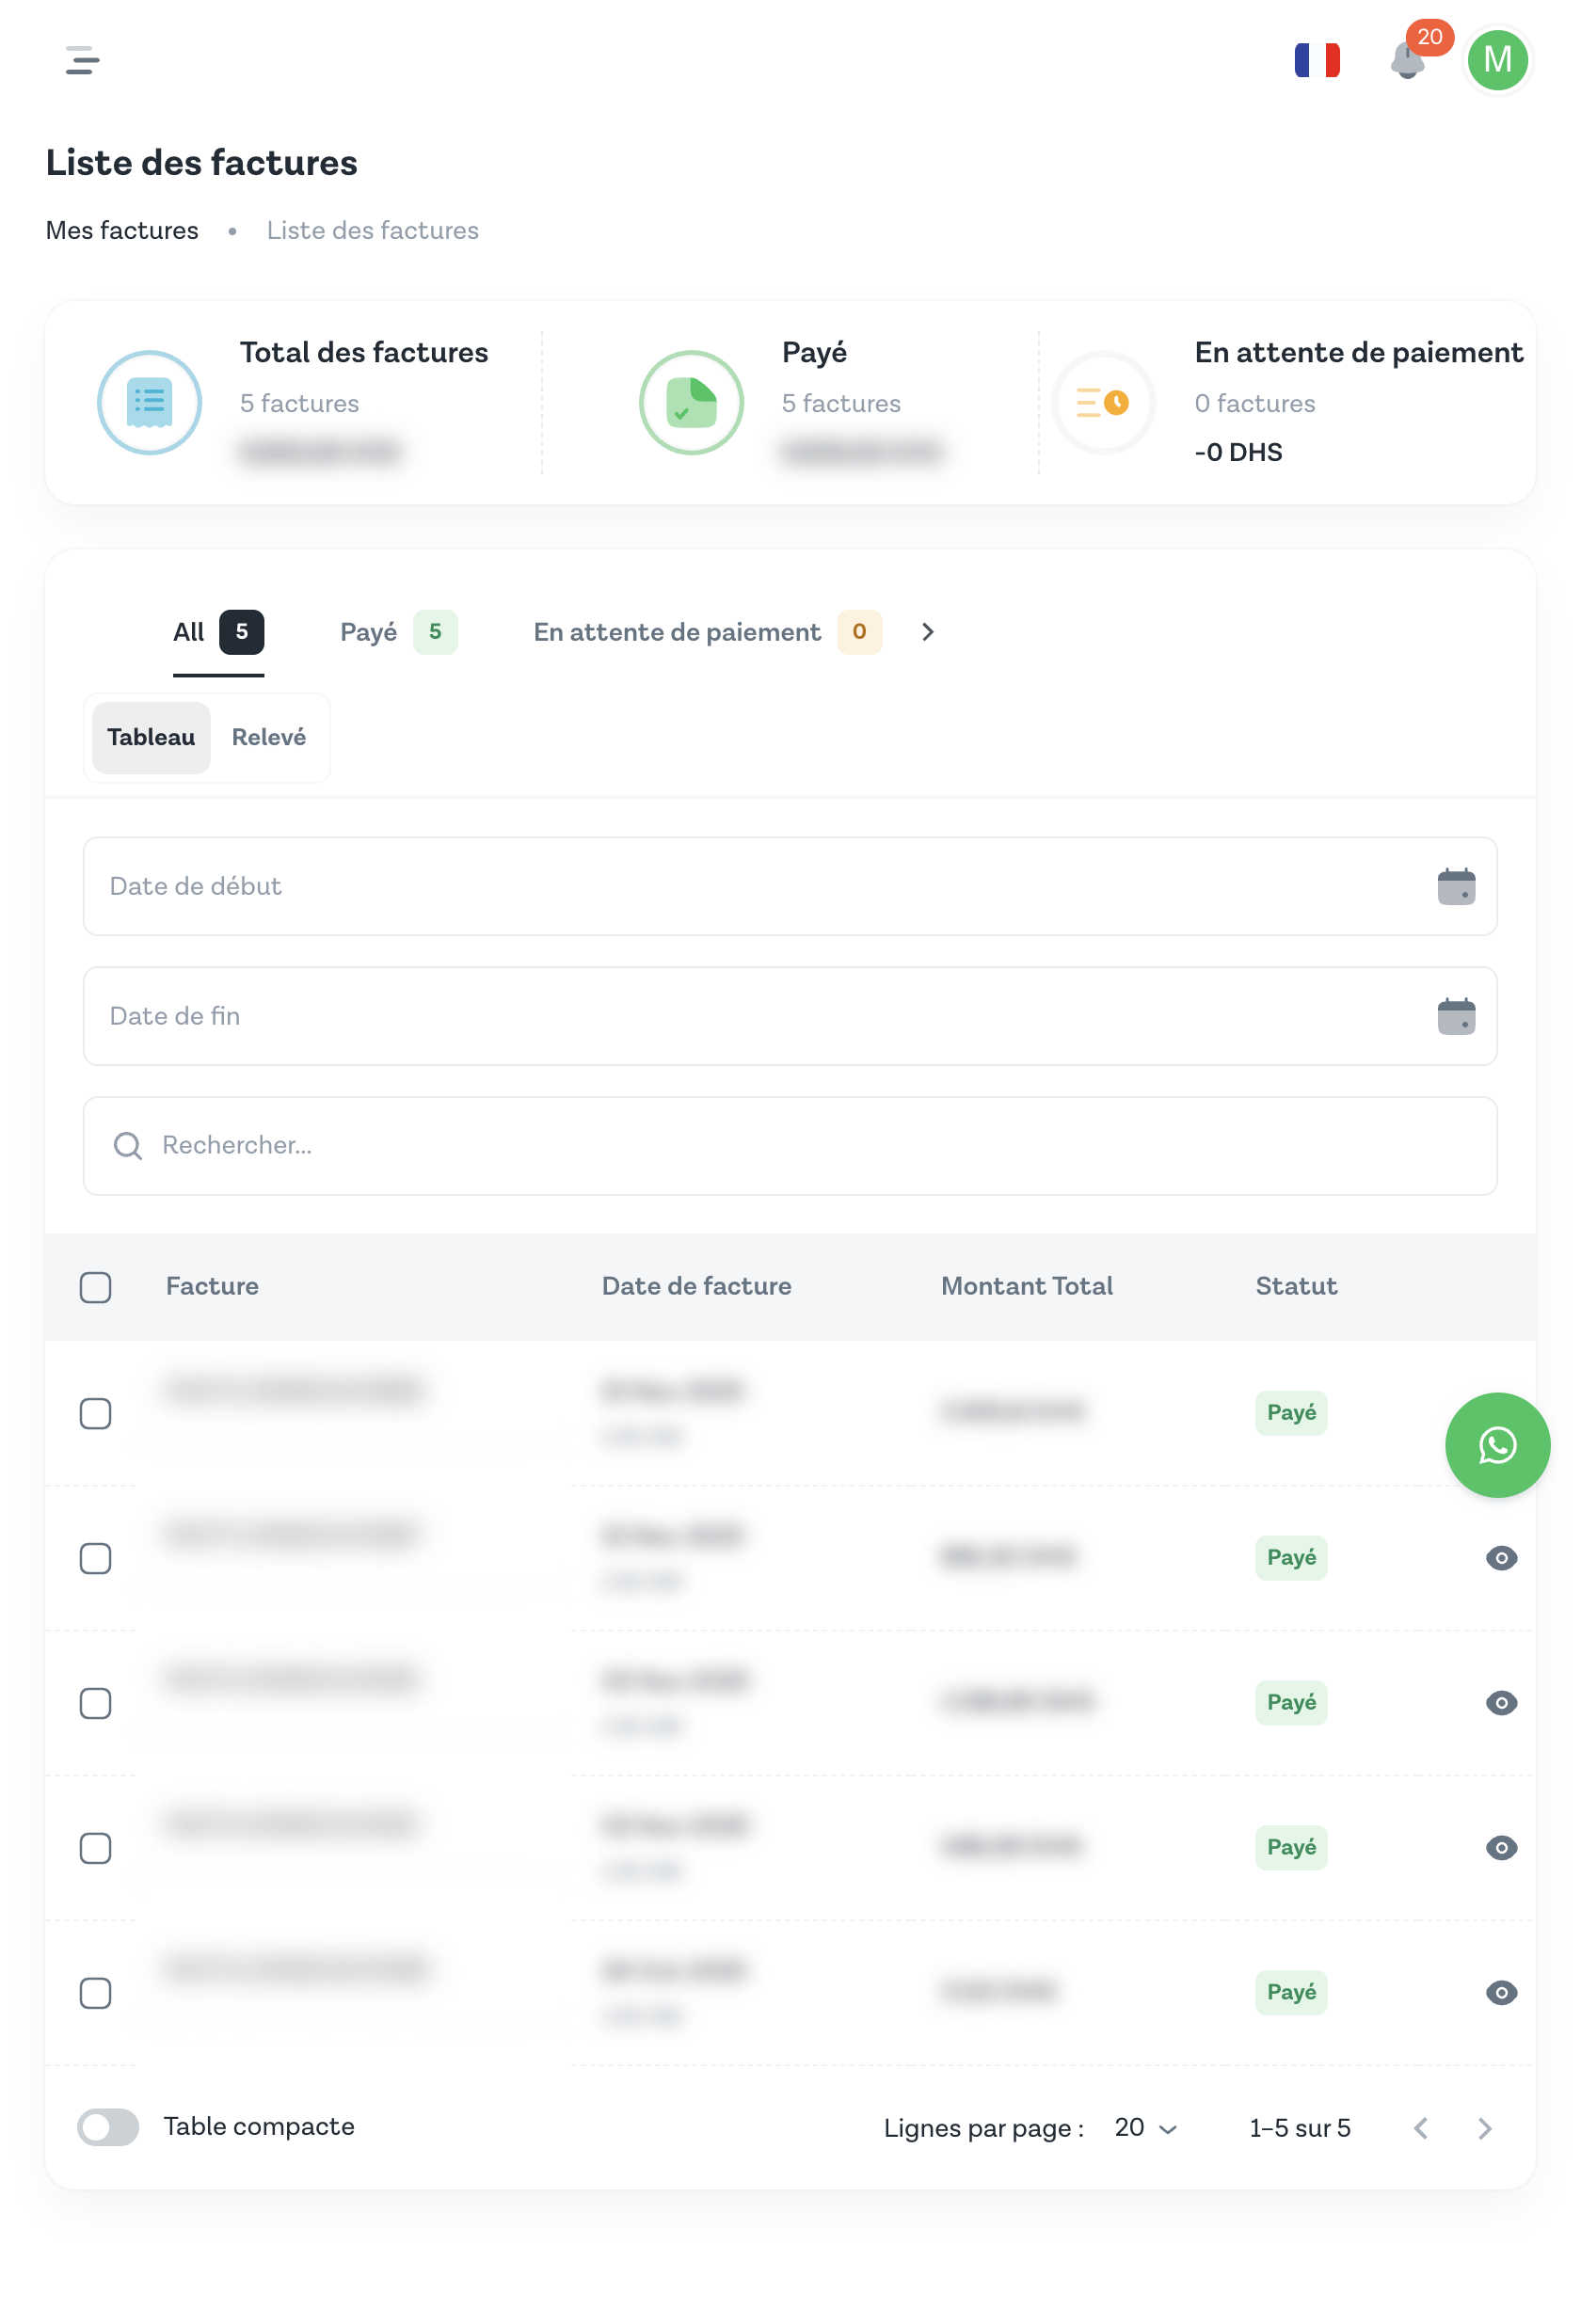Click the French flag language selector
This screenshot has height=2324, width=1581.
pos(1316,60)
